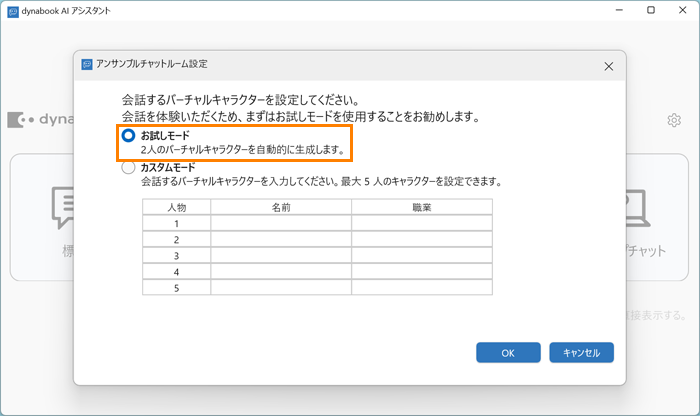Click the お試しモード label text
The image size is (700, 416).
[165, 135]
